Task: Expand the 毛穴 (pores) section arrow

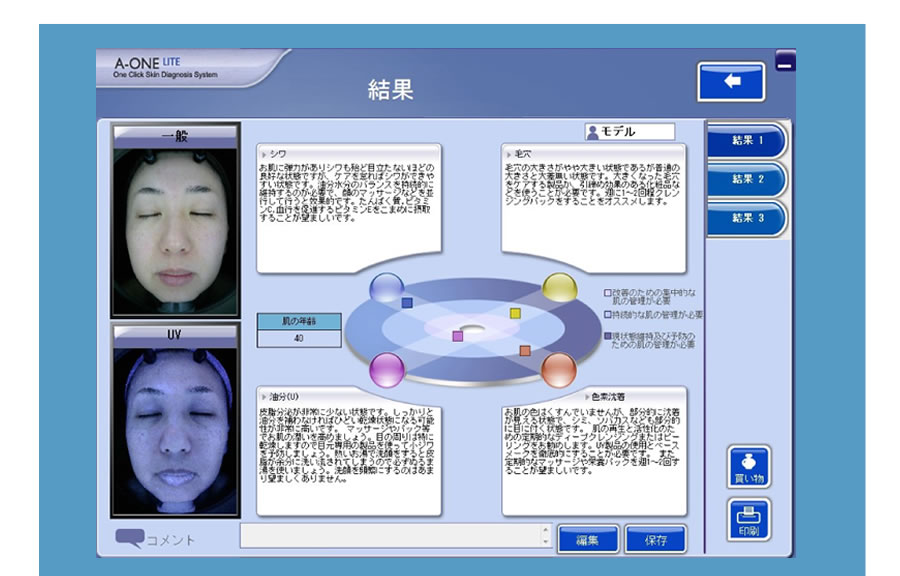Action: (509, 153)
